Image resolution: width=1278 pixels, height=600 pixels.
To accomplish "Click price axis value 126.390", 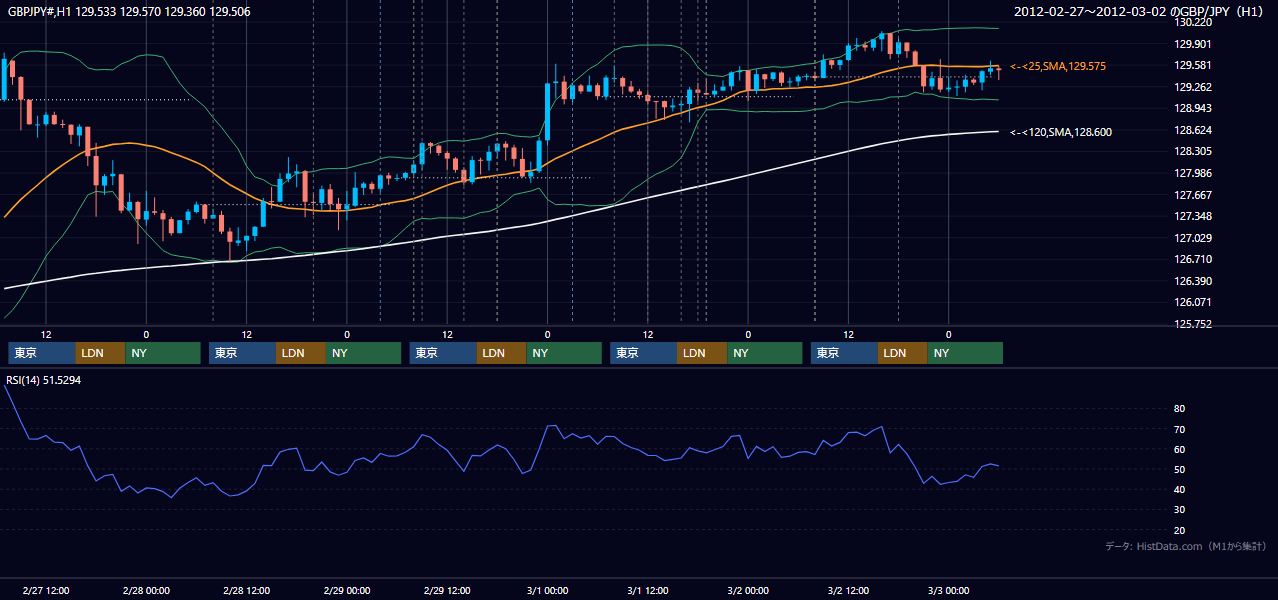I will [1194, 282].
